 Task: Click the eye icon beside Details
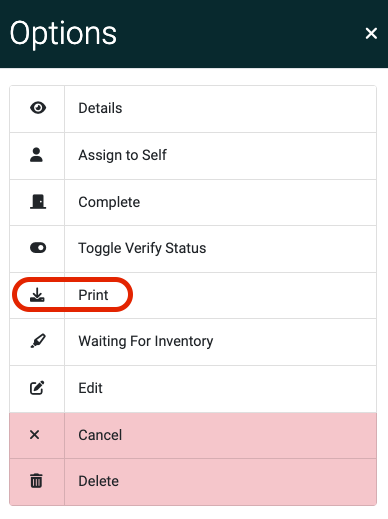38,108
